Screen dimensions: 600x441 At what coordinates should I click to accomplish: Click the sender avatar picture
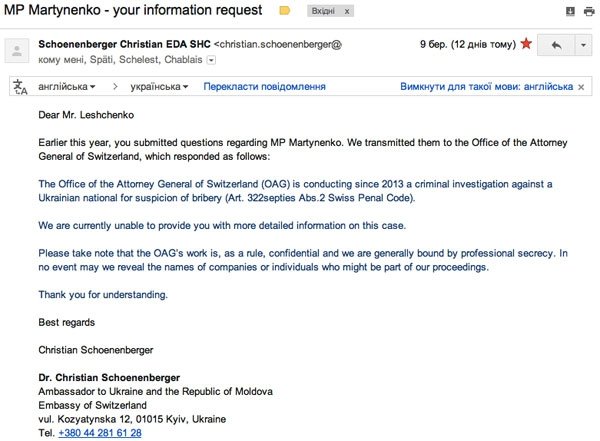17,52
